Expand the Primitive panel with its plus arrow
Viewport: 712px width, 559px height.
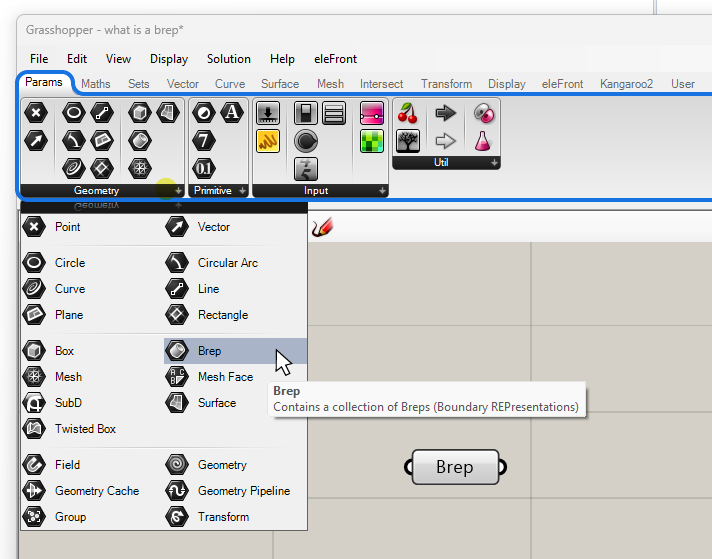pos(242,191)
